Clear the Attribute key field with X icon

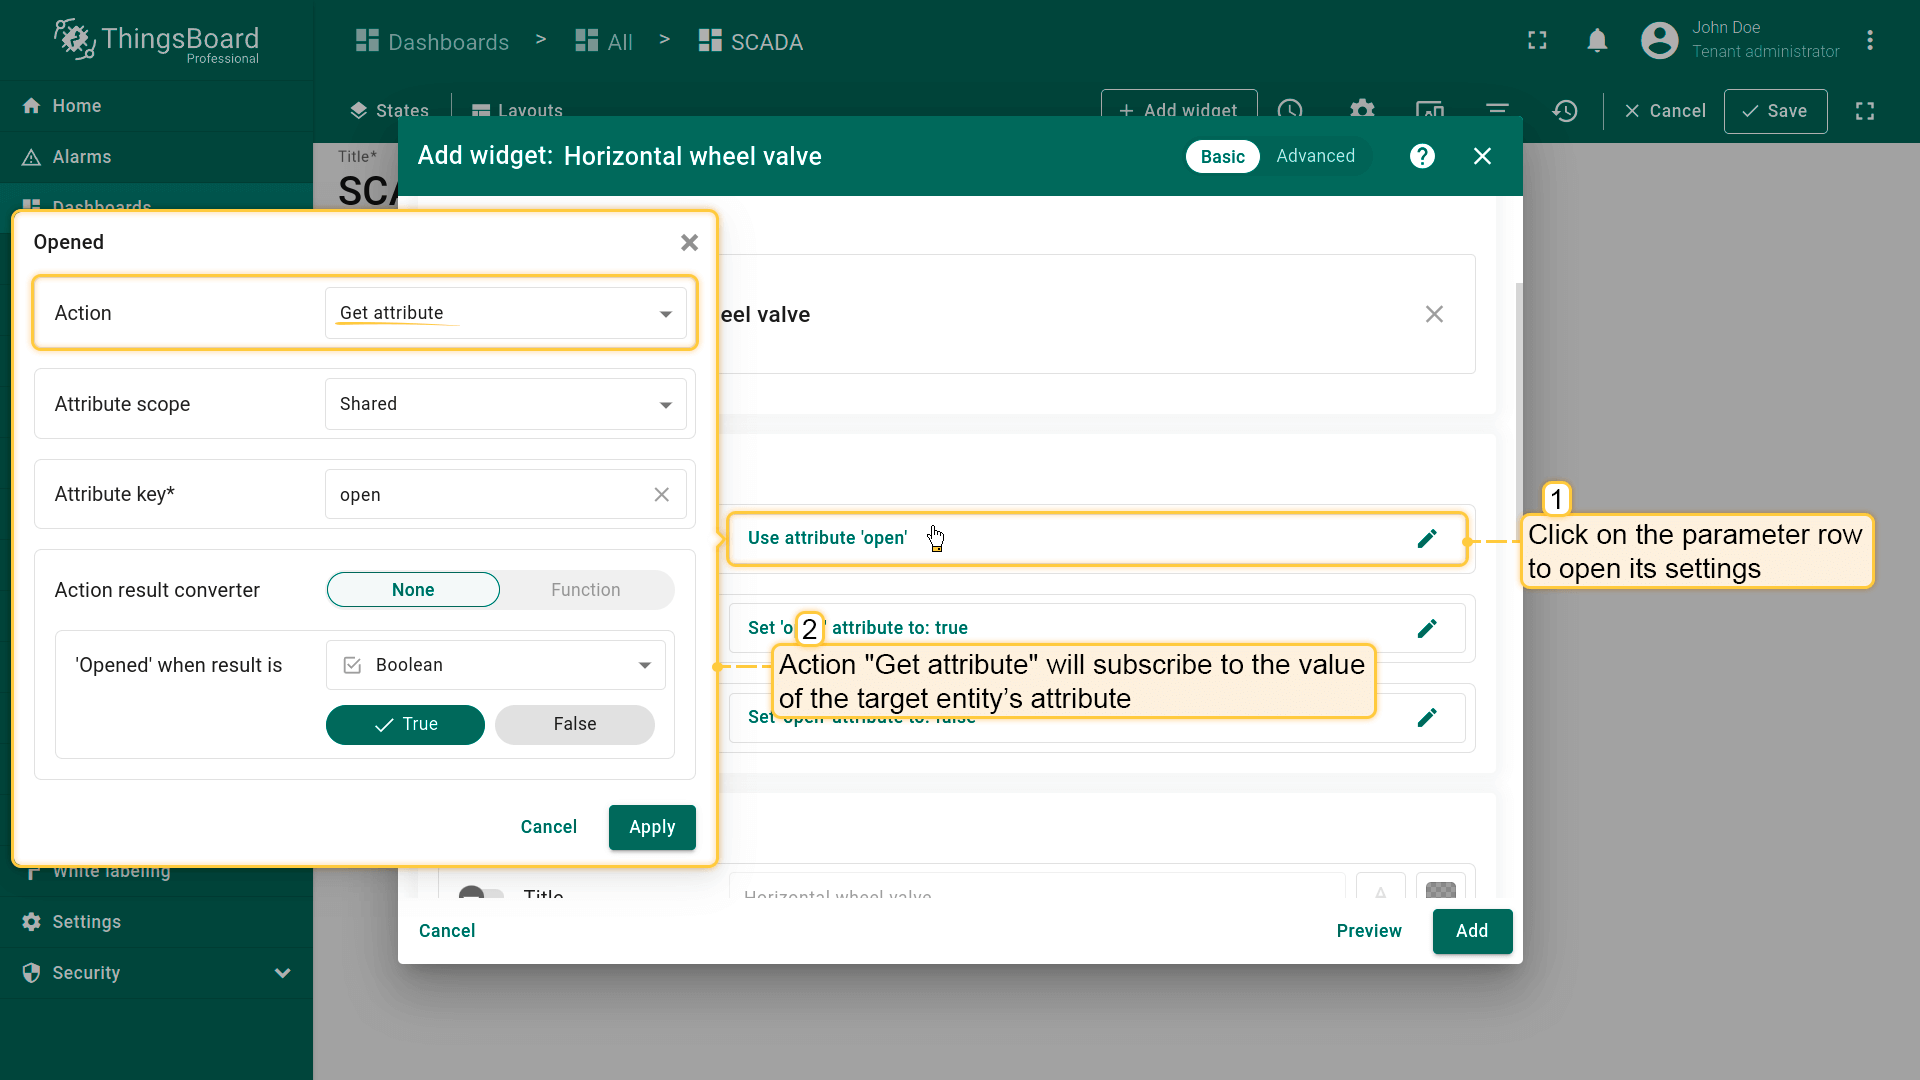point(661,495)
